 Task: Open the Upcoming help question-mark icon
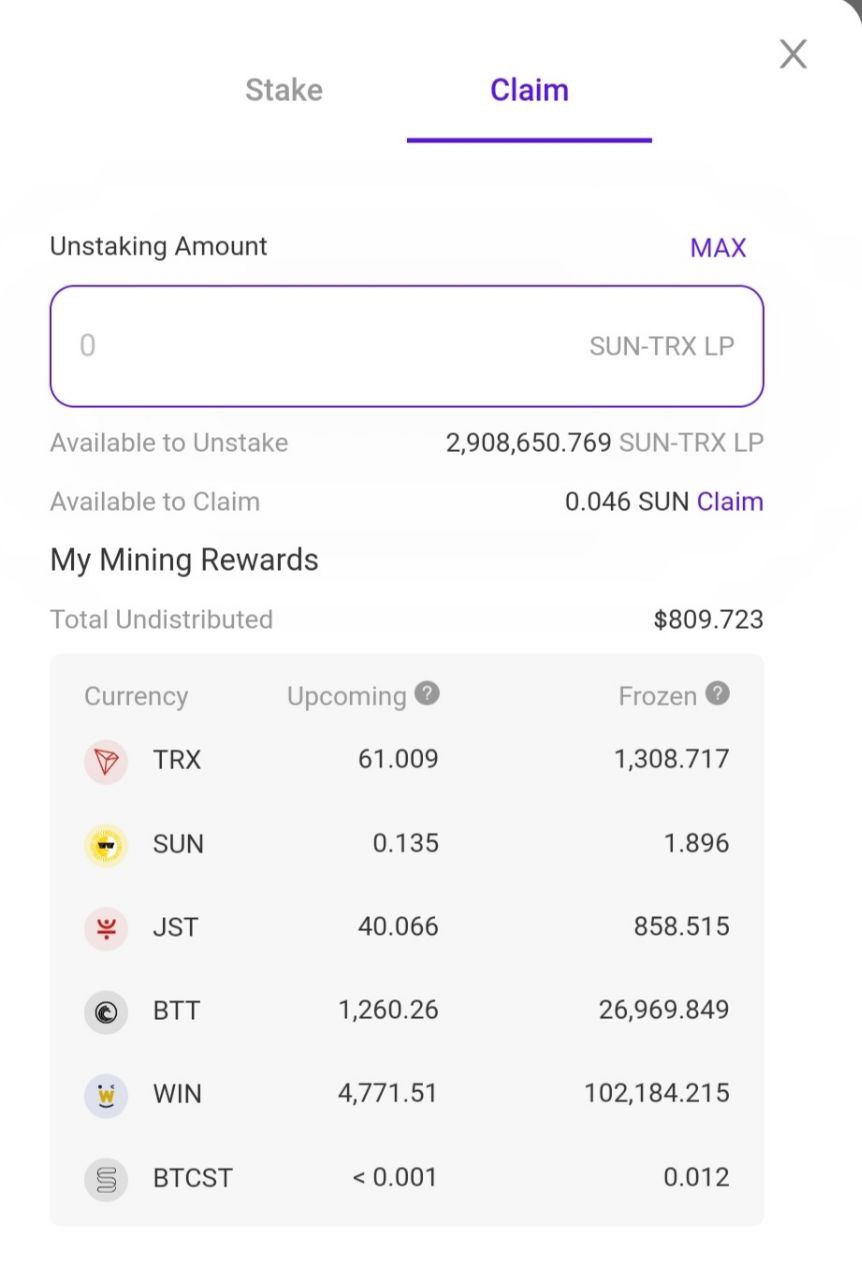tap(427, 693)
